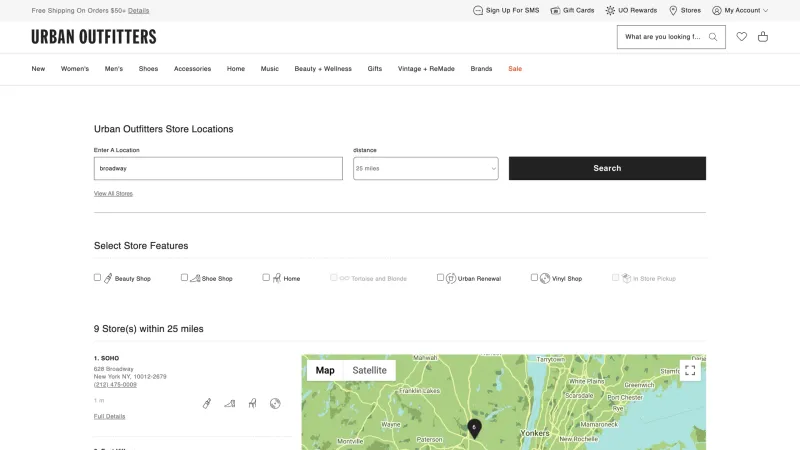Open the New menu

tap(38, 69)
